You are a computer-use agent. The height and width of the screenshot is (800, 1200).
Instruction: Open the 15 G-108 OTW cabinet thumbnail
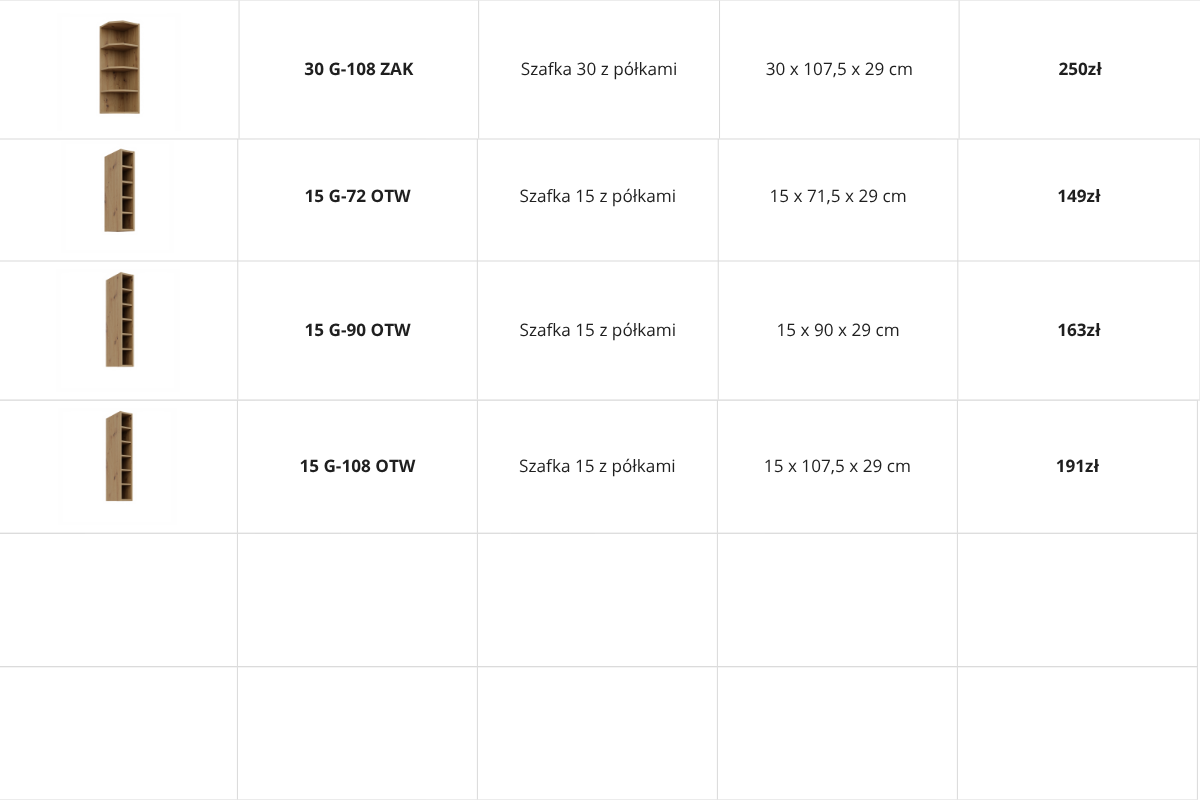[x=119, y=457]
